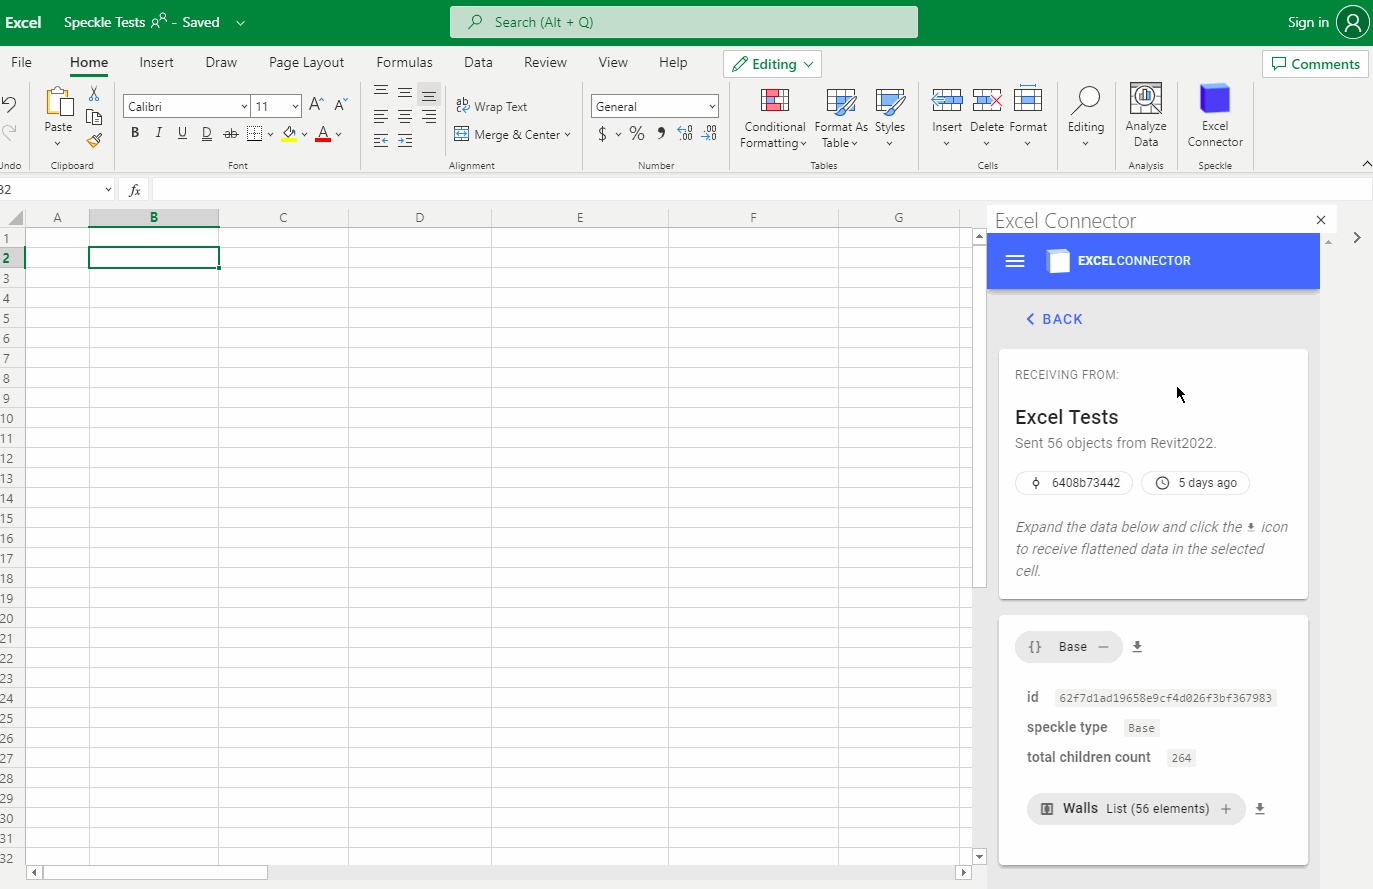Screen dimensions: 1373x889
Task: Click the Cut scissors icon
Action: [x=94, y=94]
